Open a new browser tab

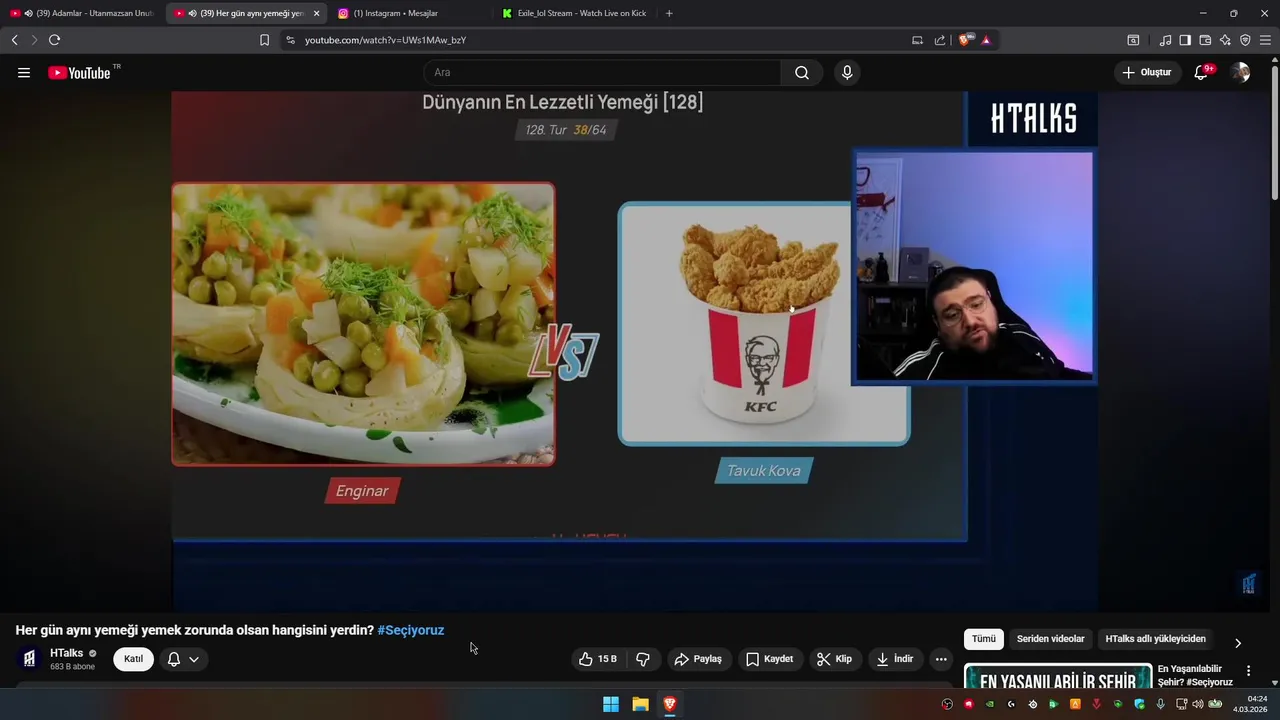click(x=669, y=13)
